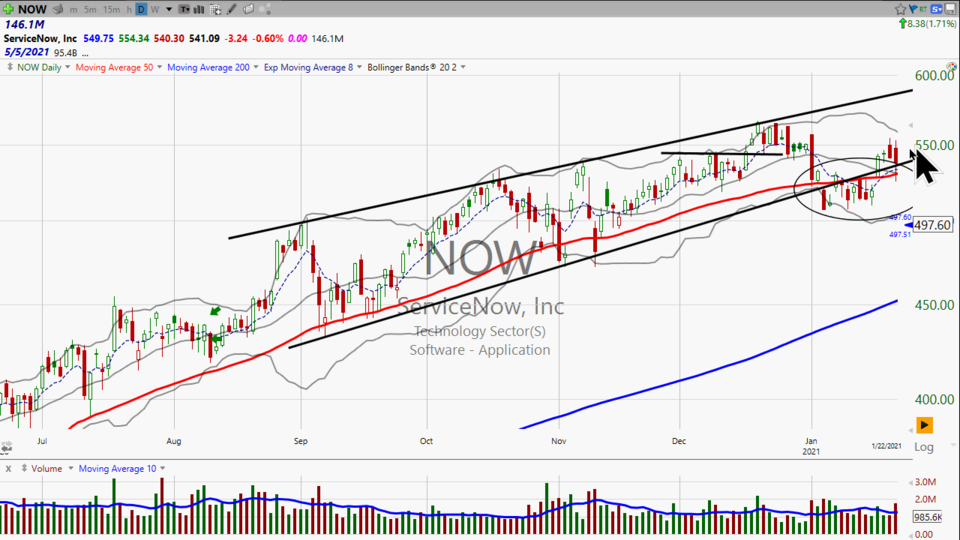This screenshot has width=960, height=540.
Task: Select the Daily 'D' timeframe button
Action: click(x=141, y=9)
